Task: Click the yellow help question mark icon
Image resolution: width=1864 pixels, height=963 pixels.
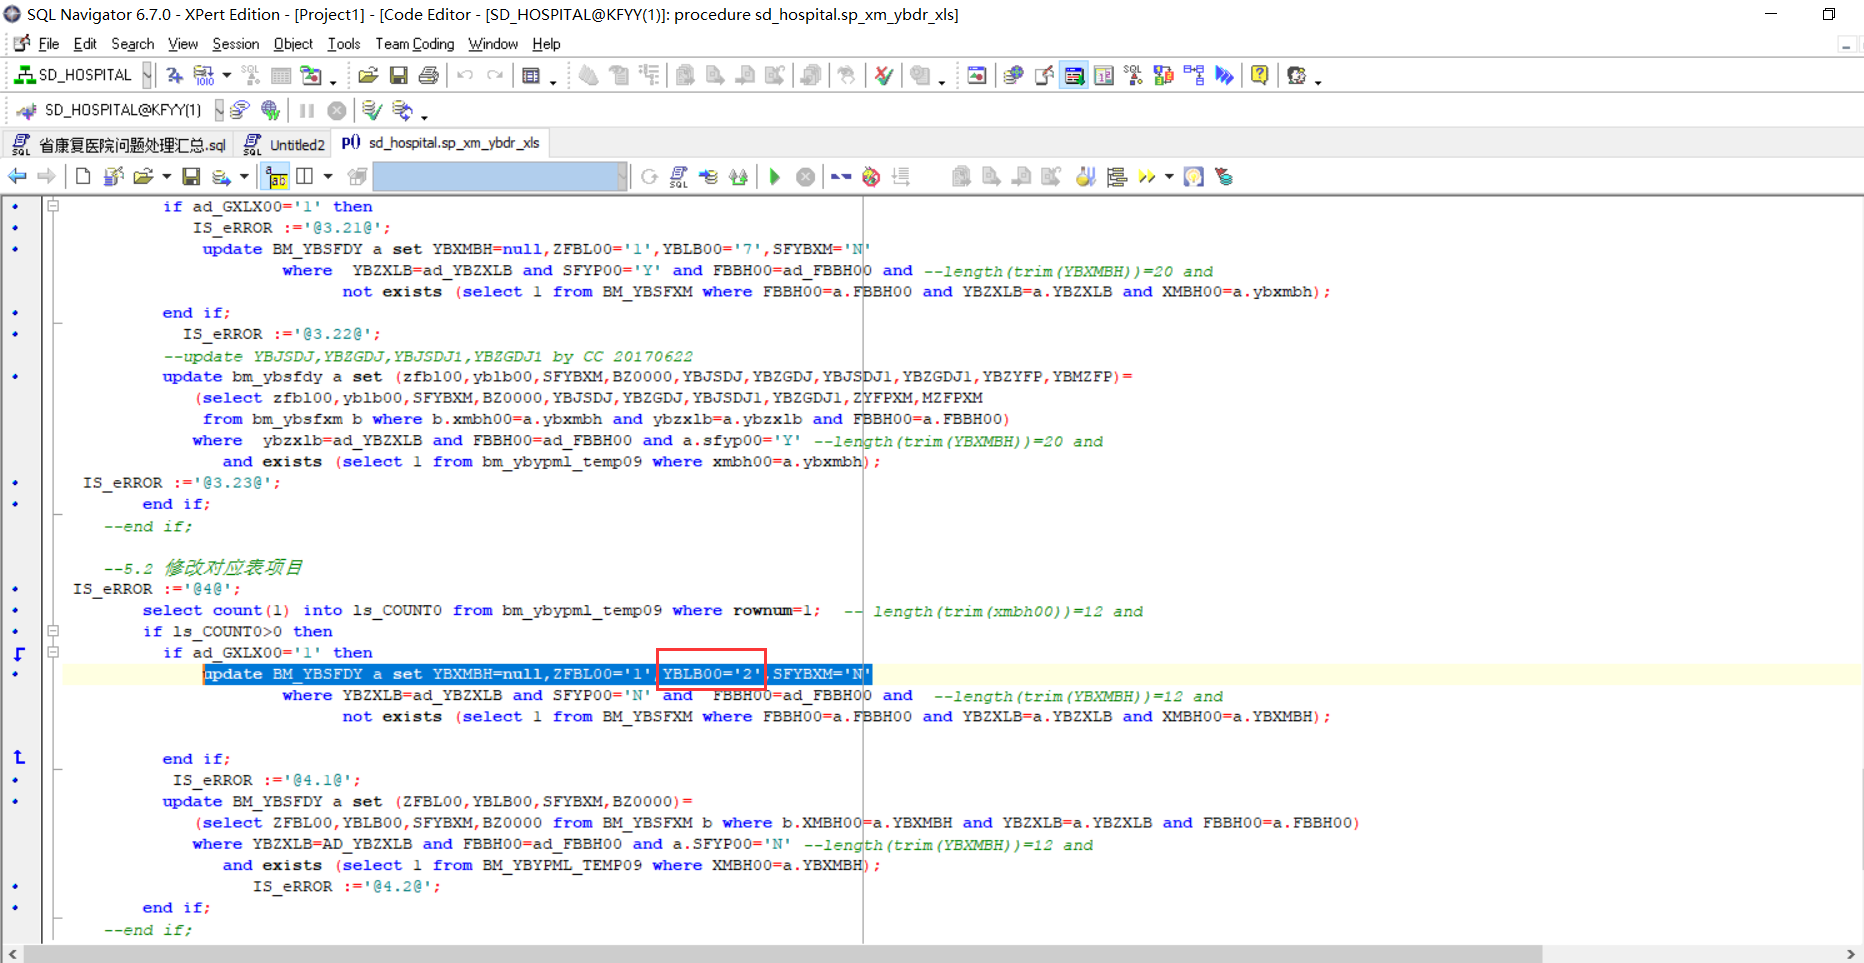Action: point(1259,76)
